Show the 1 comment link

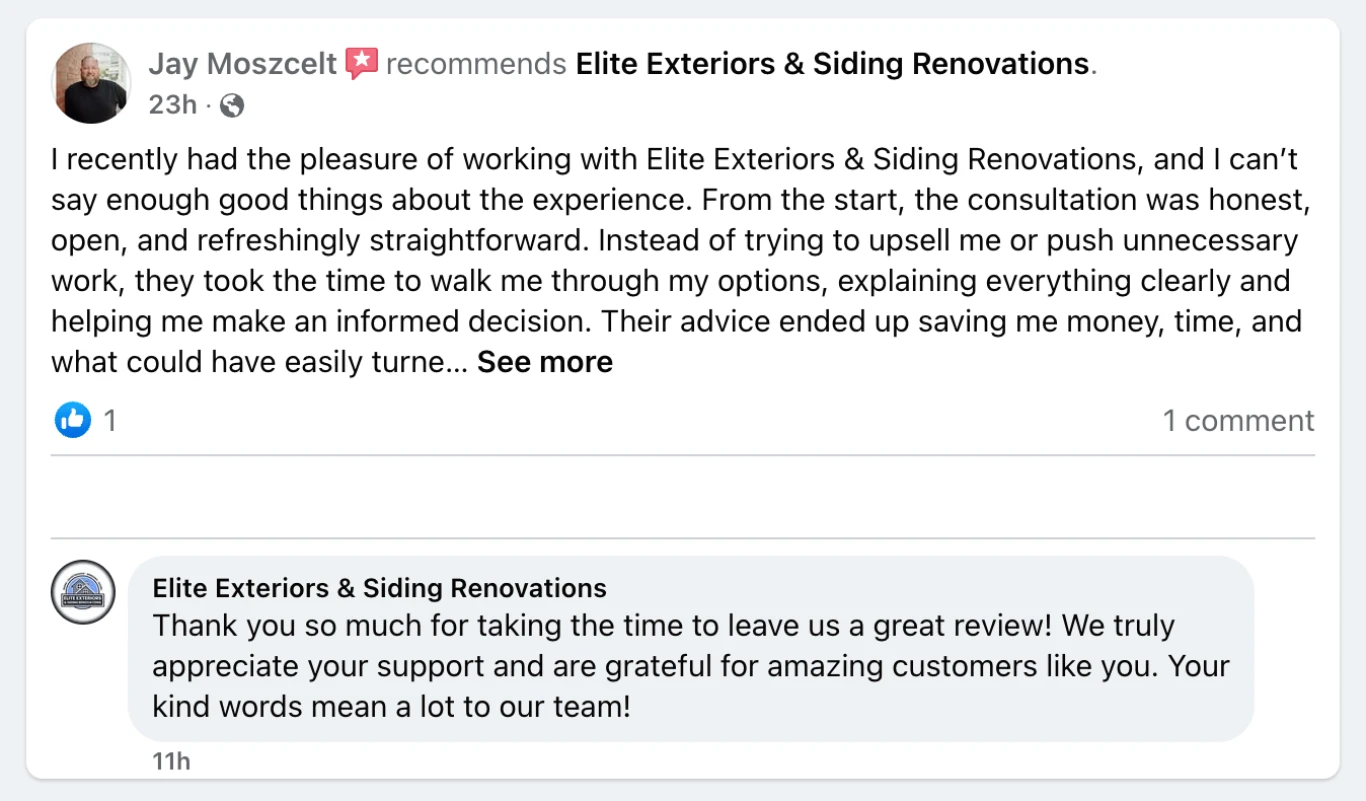pyautogui.click(x=1238, y=421)
